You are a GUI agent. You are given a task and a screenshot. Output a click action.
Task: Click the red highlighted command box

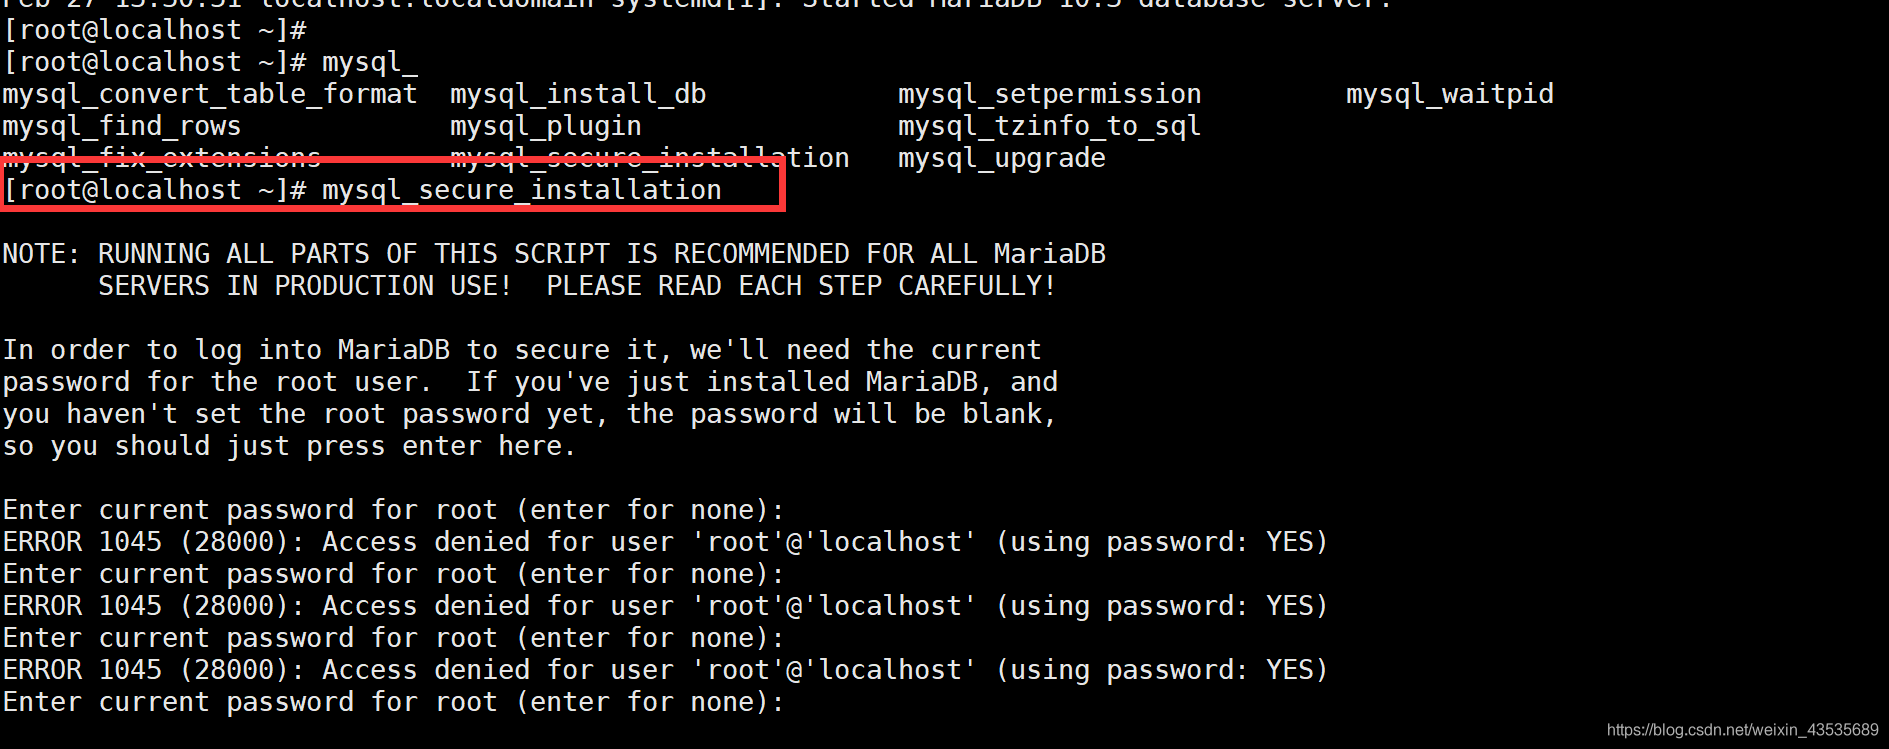(393, 184)
